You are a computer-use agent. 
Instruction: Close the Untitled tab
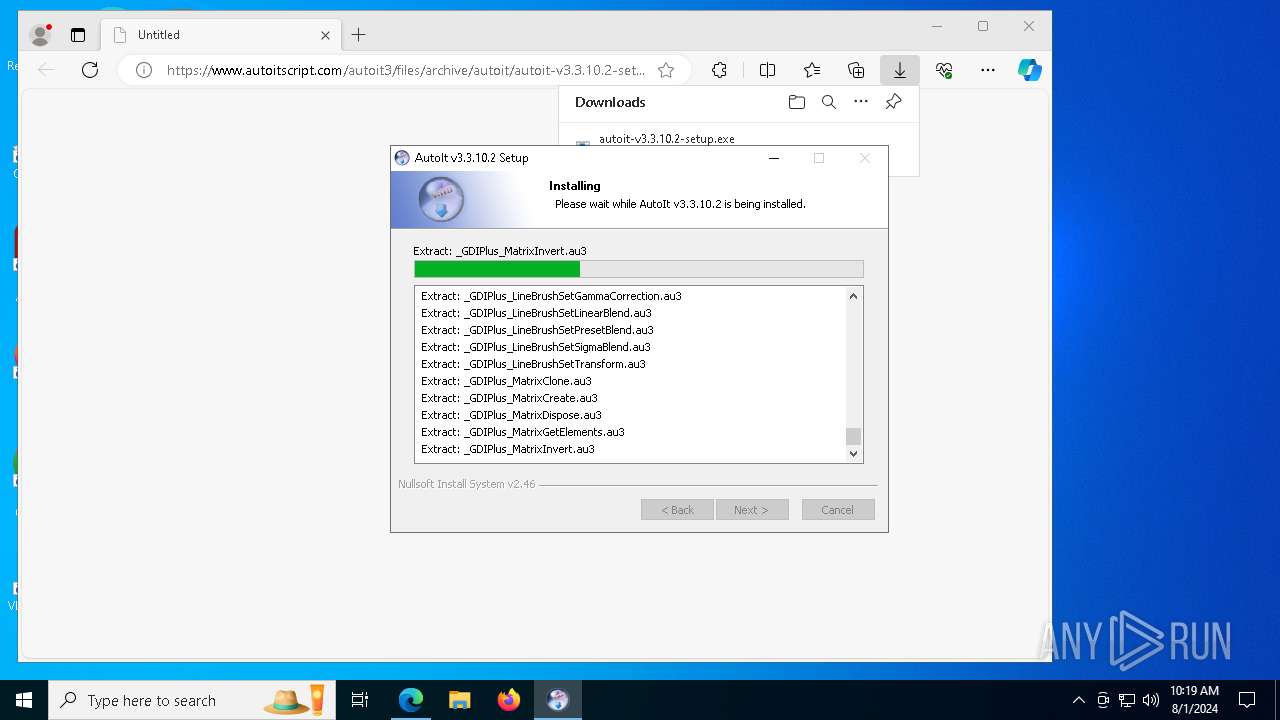pos(325,35)
